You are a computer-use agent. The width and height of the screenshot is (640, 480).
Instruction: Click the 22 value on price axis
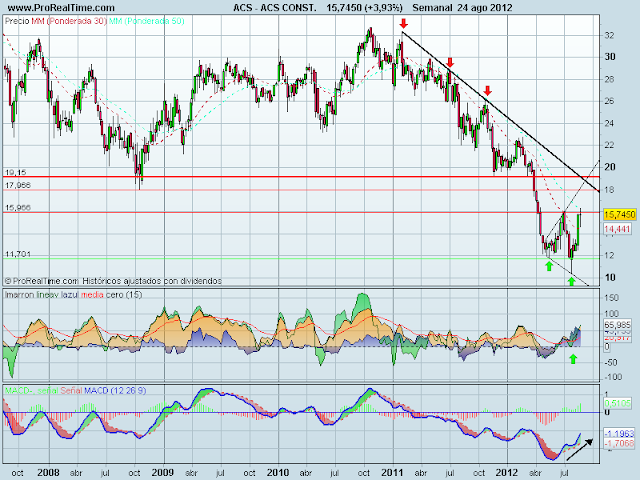[609, 145]
